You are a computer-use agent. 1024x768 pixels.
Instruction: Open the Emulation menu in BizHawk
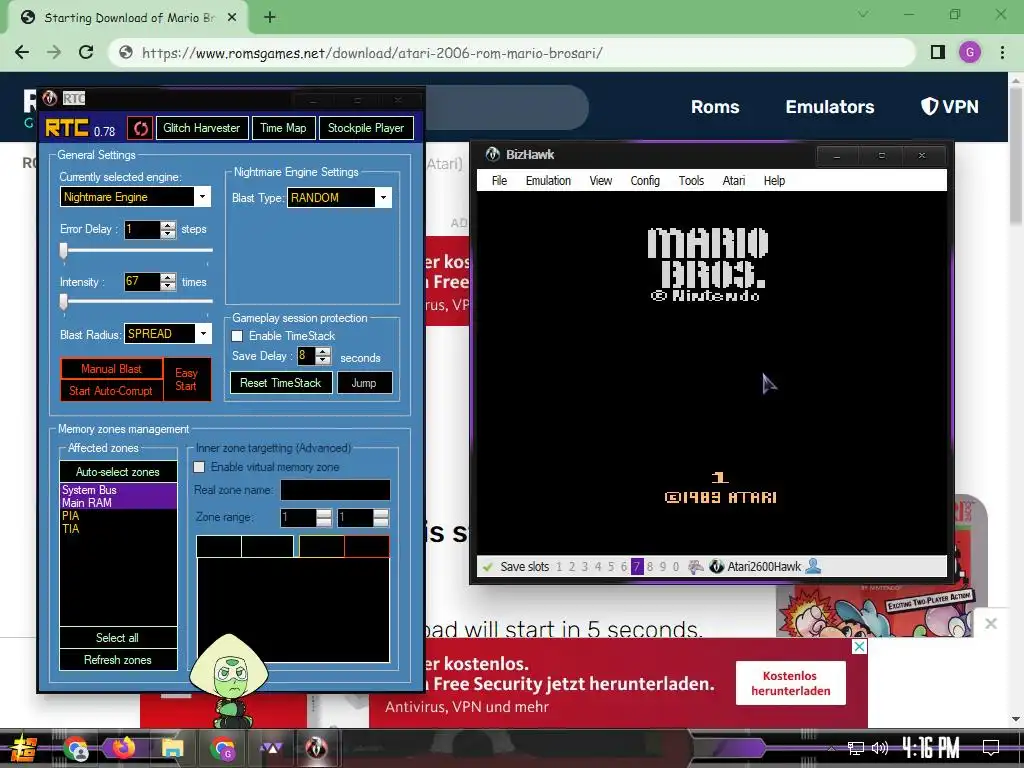(548, 181)
